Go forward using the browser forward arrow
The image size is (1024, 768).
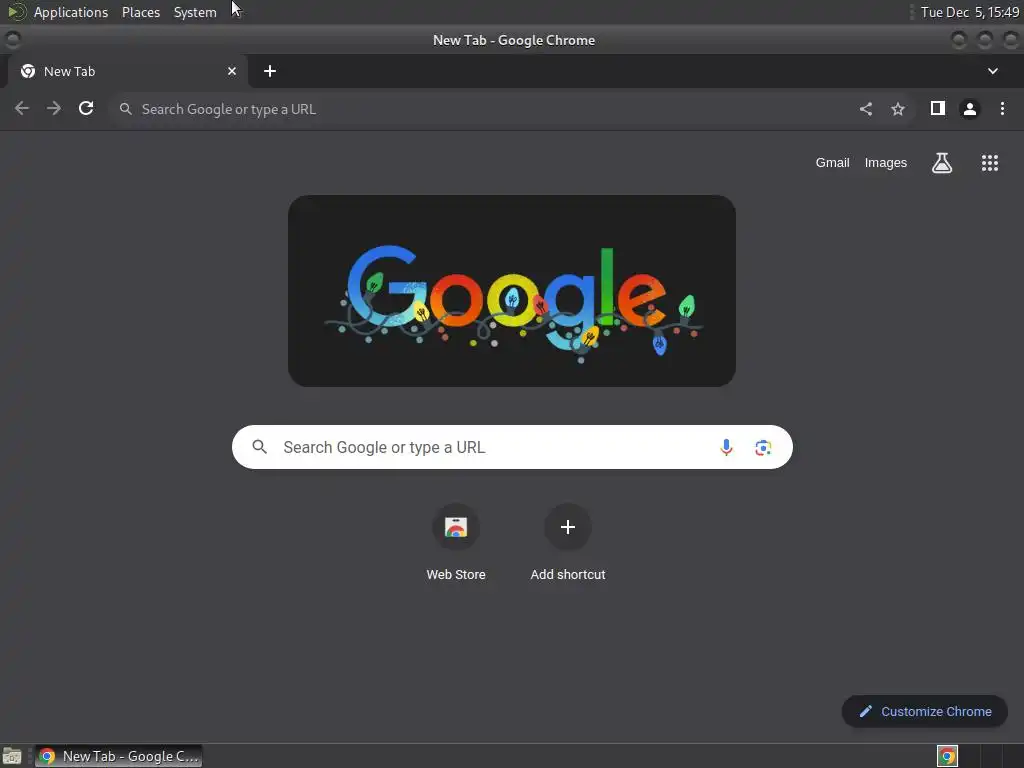tap(54, 108)
